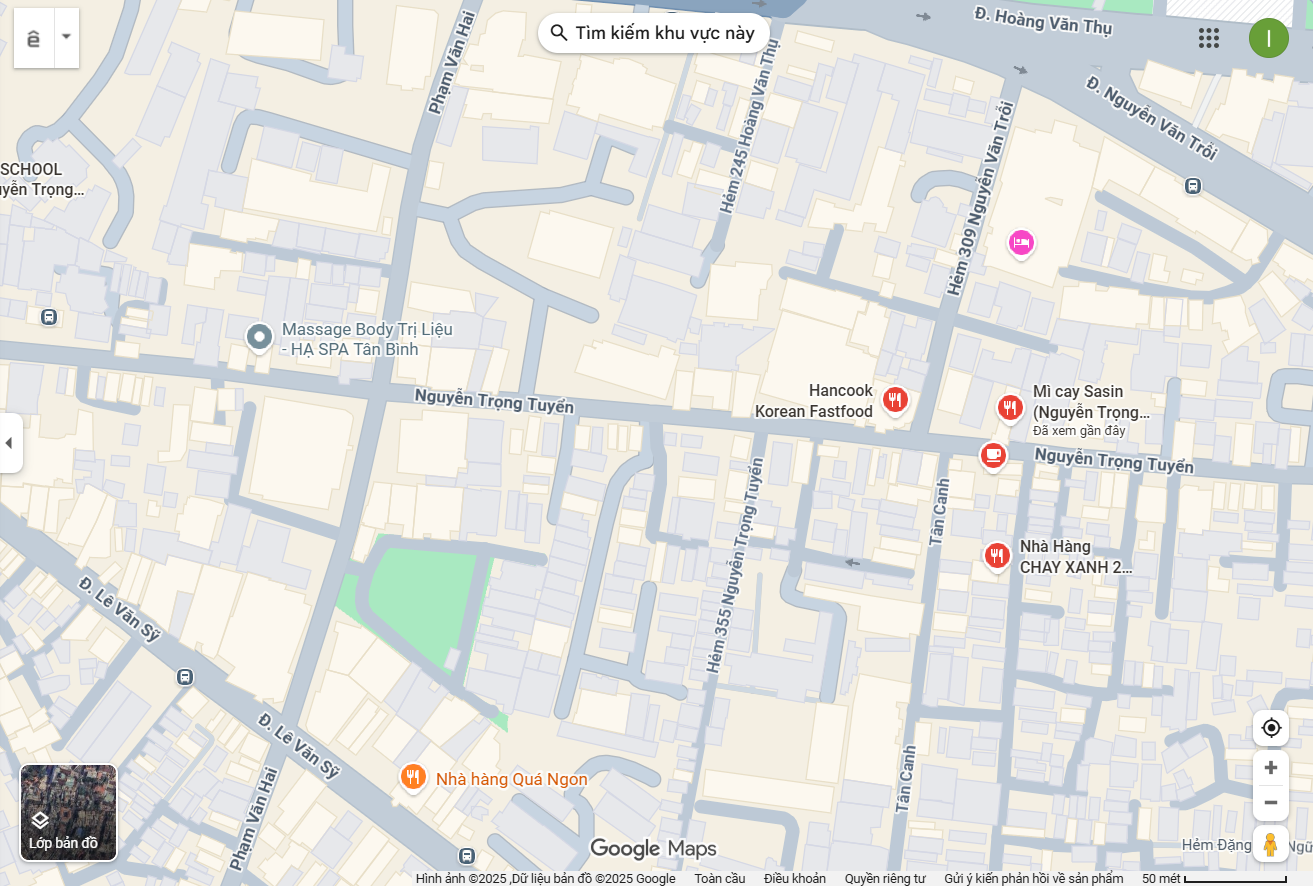
Task: Show my current location
Action: click(1271, 728)
